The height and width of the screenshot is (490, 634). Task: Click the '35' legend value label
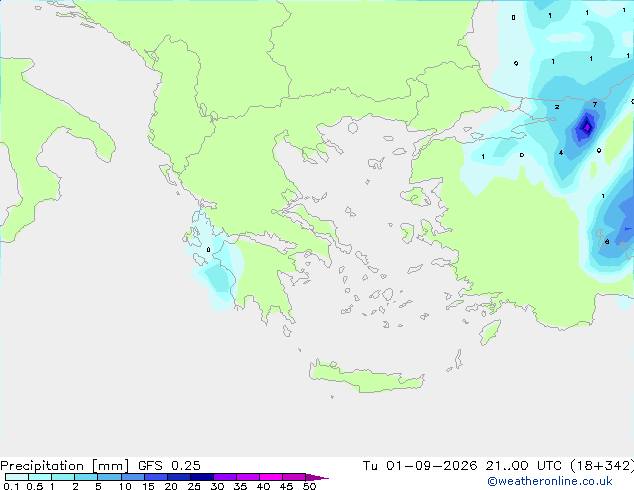[240, 486]
